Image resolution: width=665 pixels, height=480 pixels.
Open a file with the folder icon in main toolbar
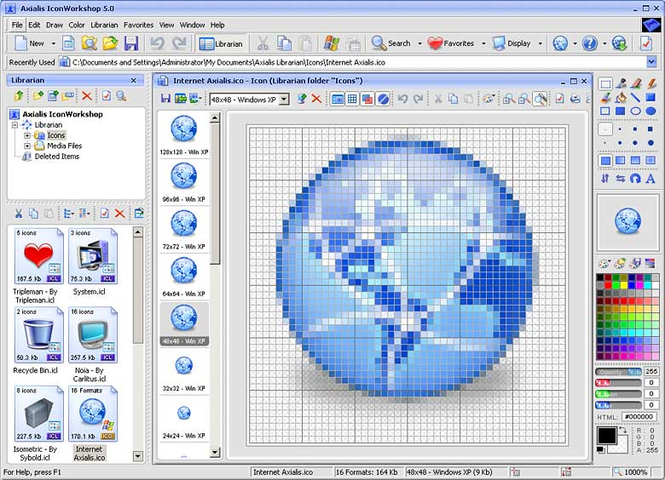[x=110, y=43]
